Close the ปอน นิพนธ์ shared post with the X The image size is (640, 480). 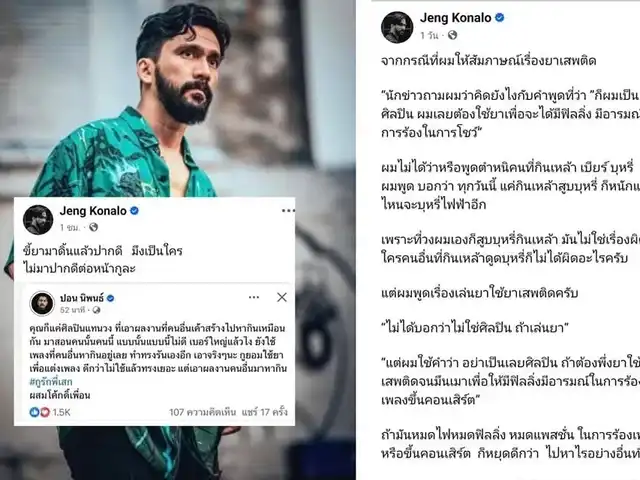(282, 297)
